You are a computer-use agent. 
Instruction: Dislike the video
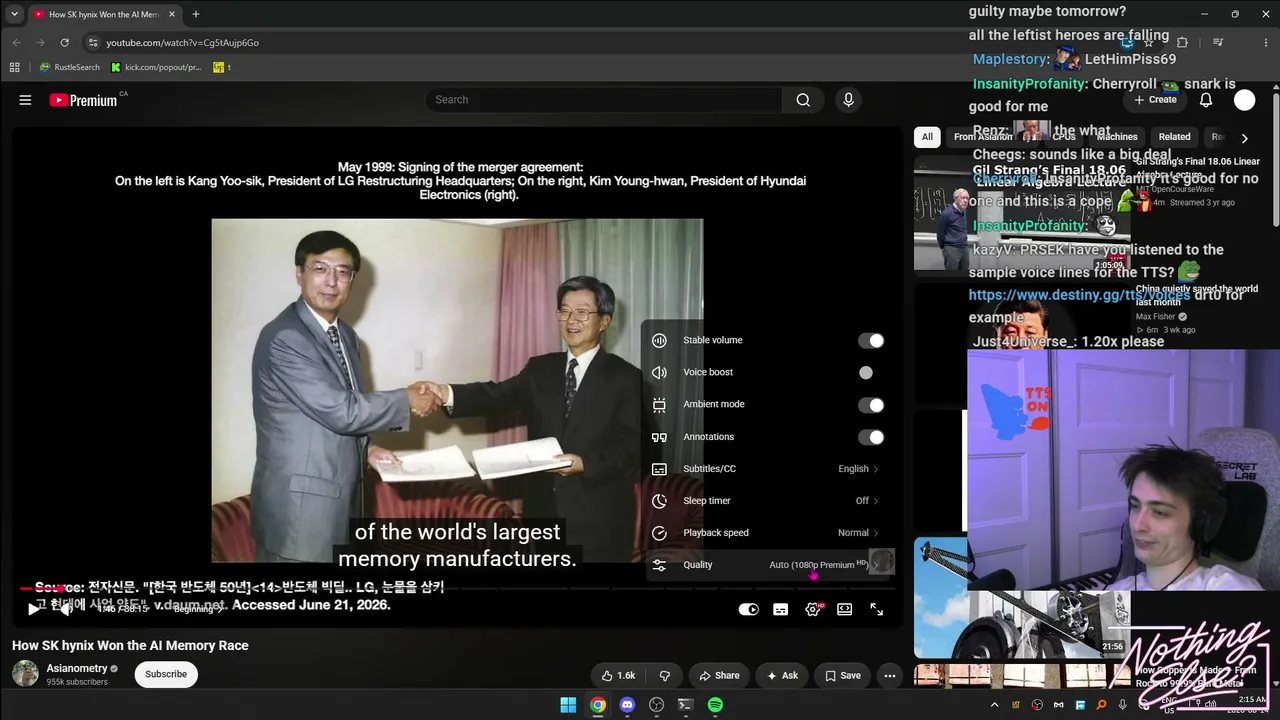click(665, 675)
